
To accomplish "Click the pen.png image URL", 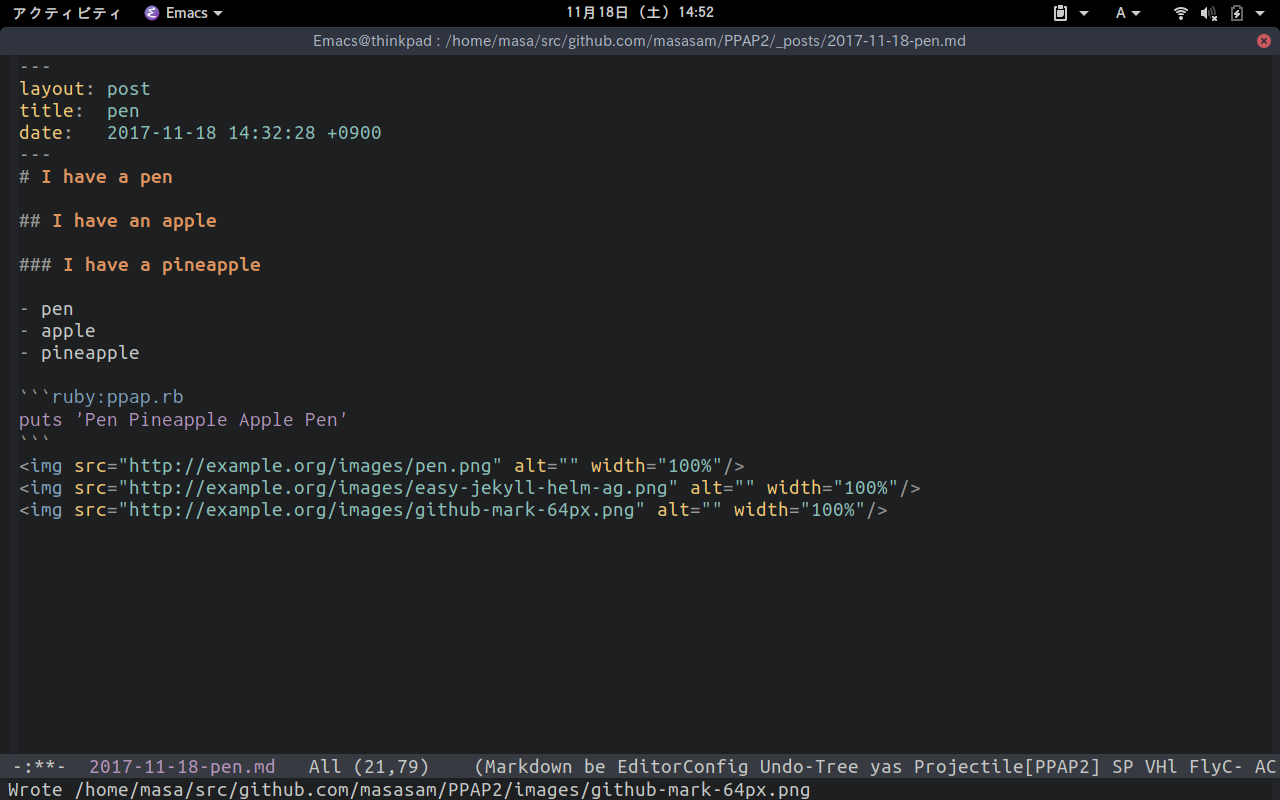I will pos(310,466).
